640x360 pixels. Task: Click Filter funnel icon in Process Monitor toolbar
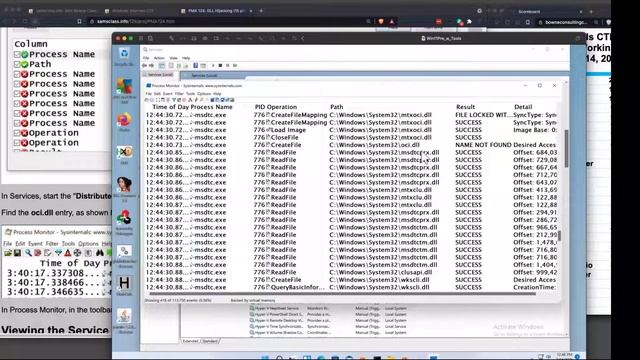(174, 100)
